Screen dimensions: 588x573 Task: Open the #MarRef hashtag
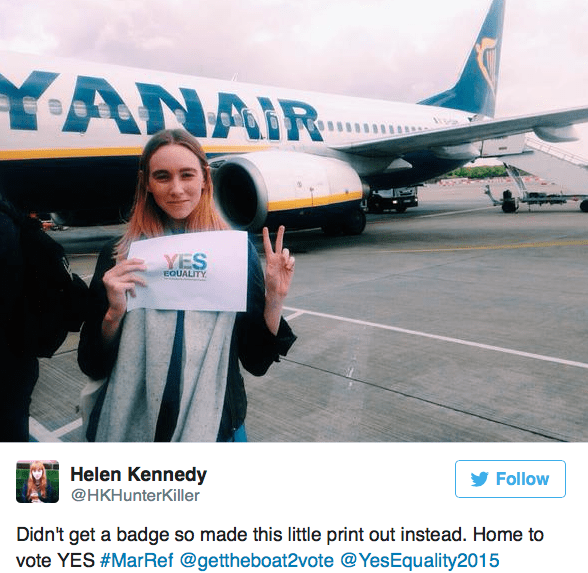pyautogui.click(x=137, y=561)
